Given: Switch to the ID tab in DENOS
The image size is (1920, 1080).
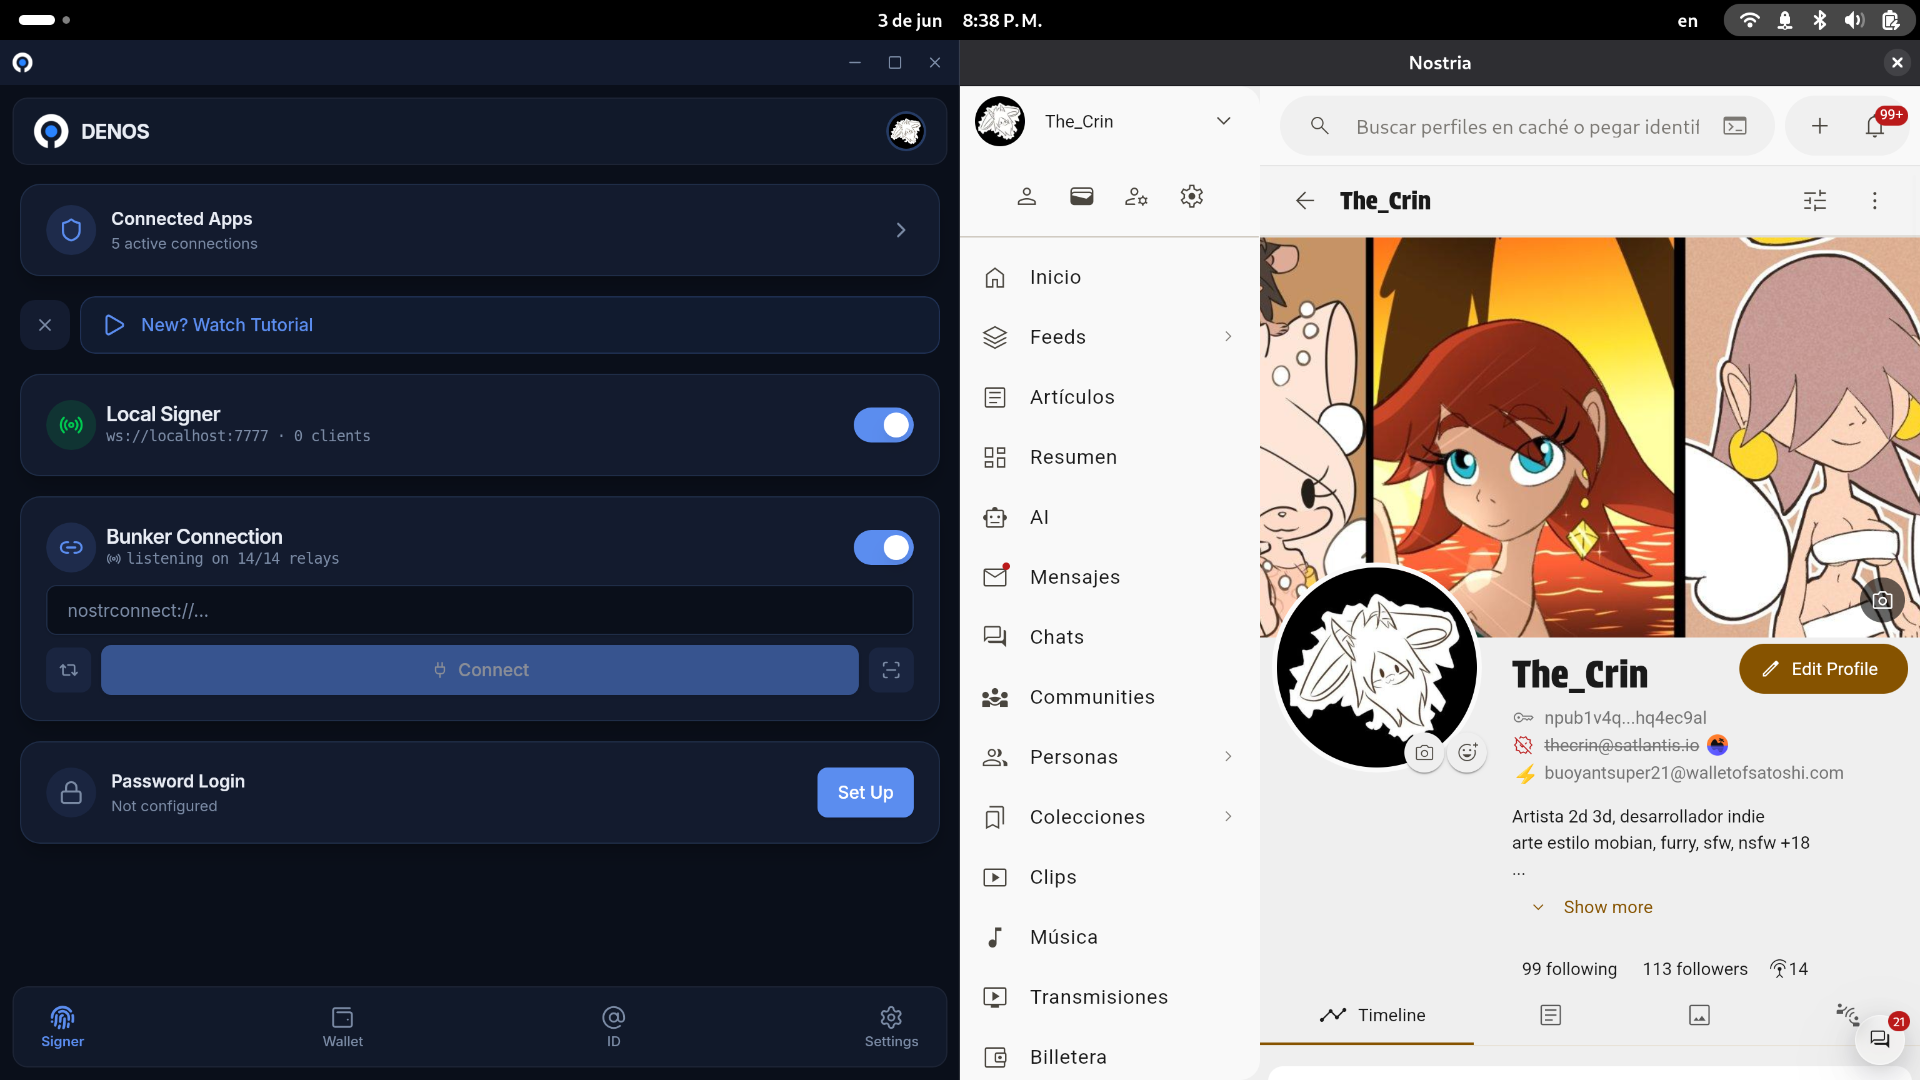Looking at the screenshot, I should click(613, 1027).
